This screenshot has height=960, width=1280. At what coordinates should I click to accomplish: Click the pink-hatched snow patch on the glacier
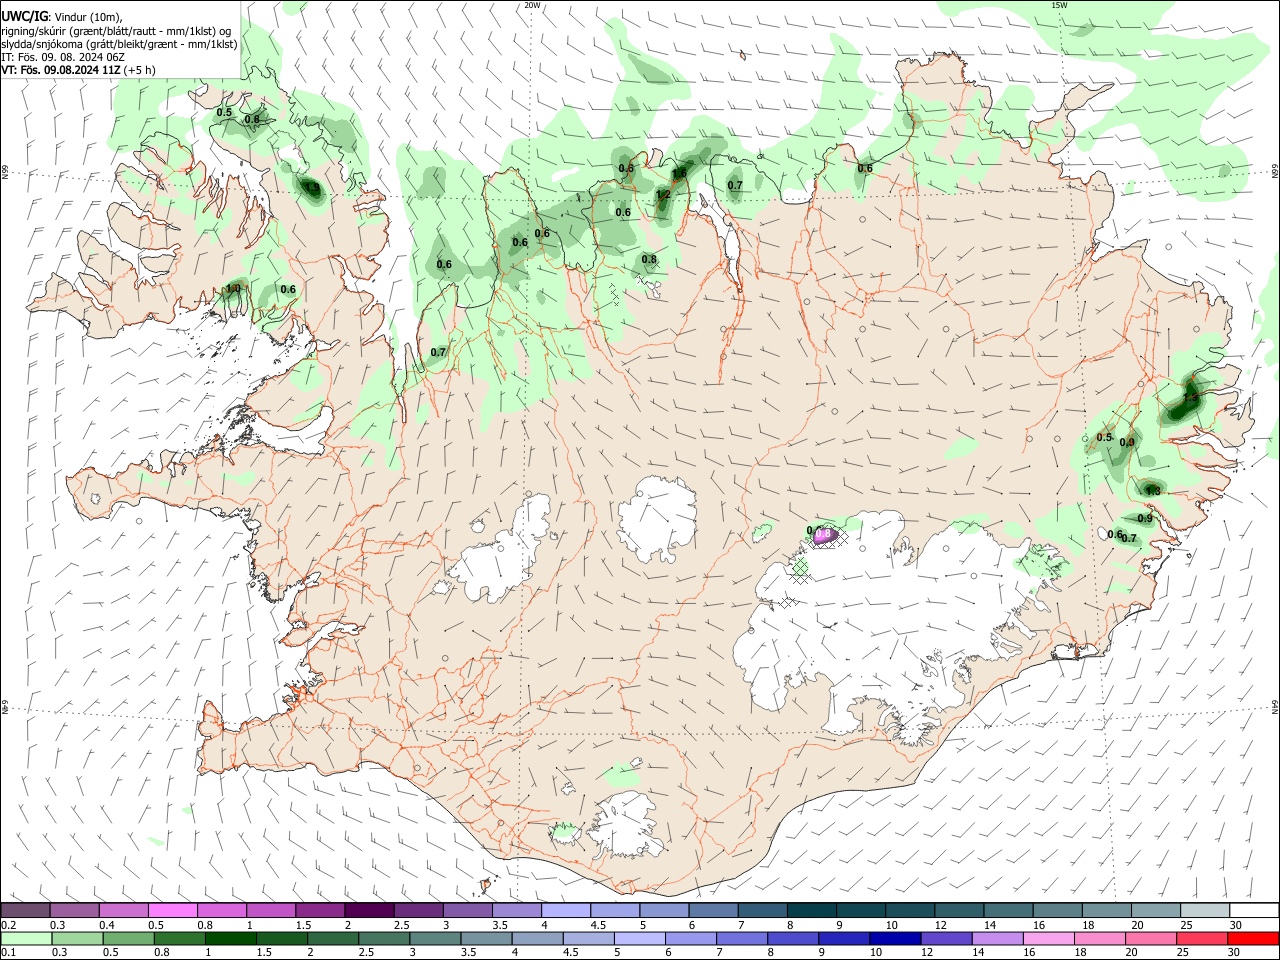pos(826,536)
